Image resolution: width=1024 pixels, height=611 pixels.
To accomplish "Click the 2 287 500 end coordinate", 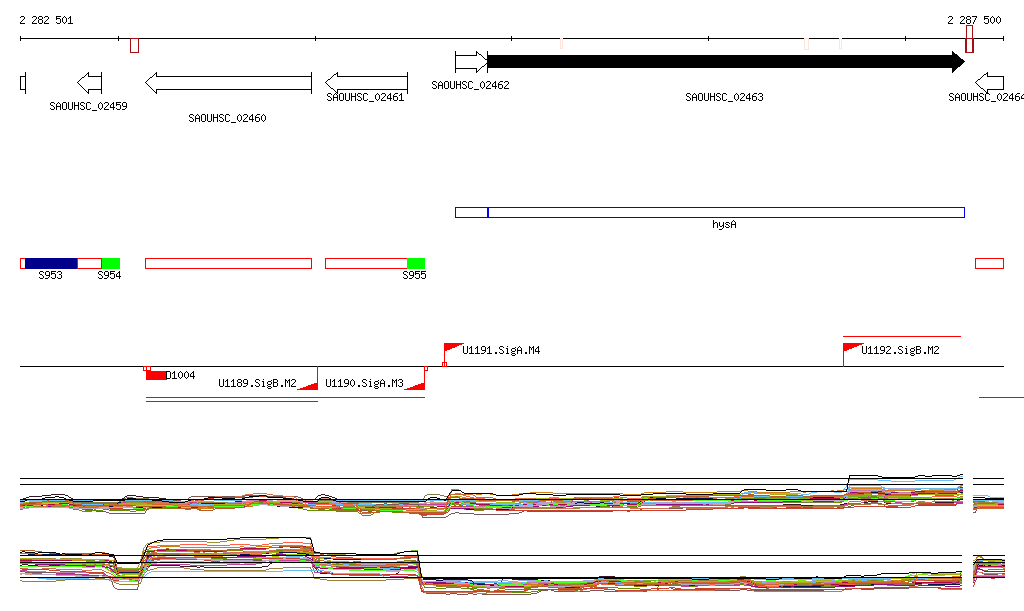I will click(x=974, y=20).
